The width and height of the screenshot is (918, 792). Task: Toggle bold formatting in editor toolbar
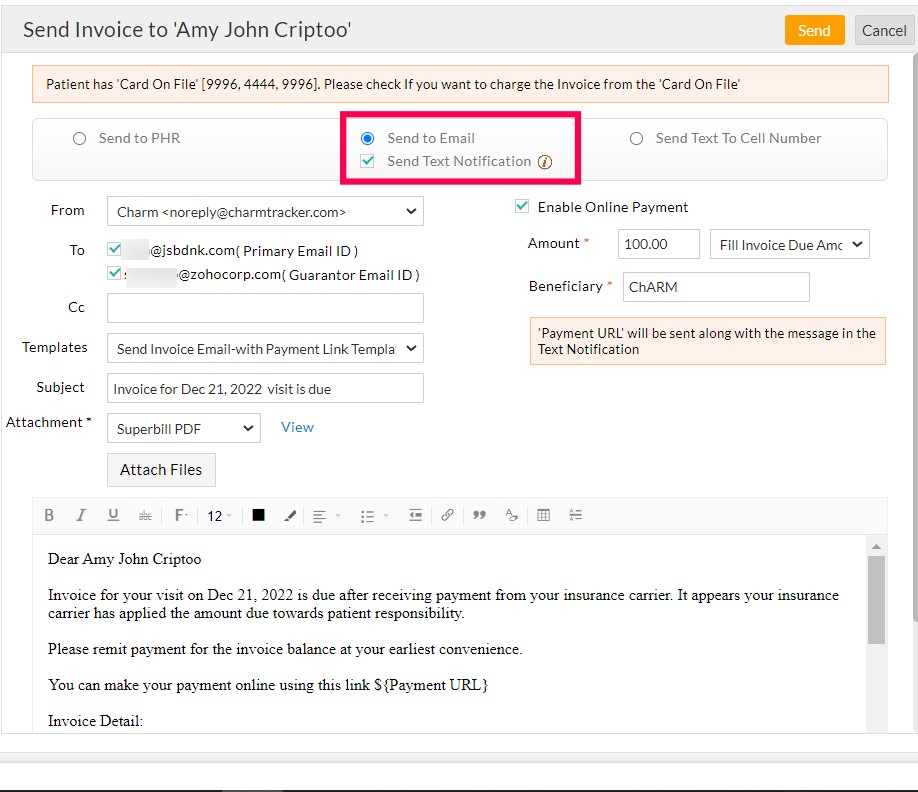point(49,516)
